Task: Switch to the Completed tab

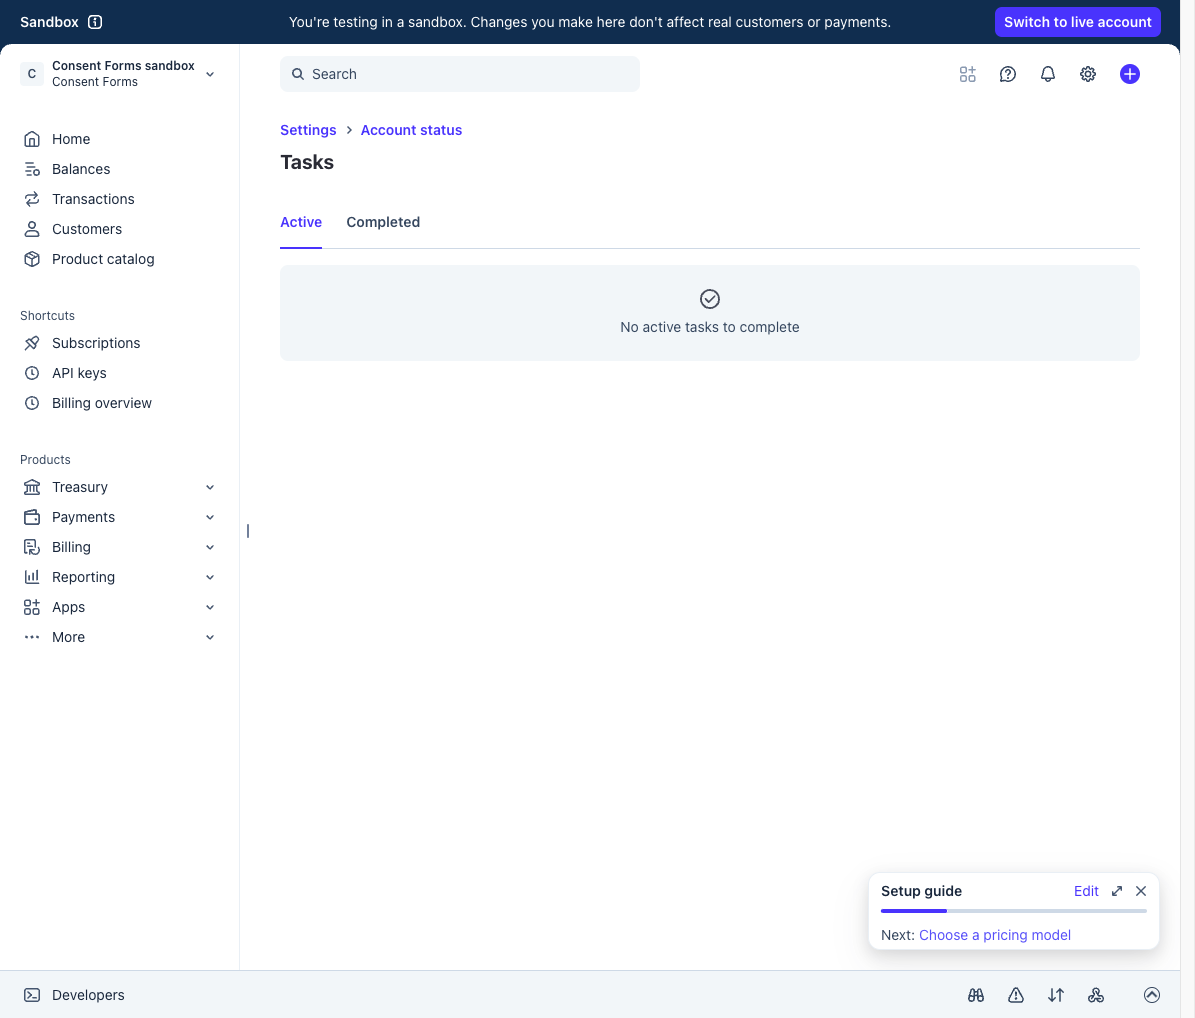Action: tap(383, 222)
